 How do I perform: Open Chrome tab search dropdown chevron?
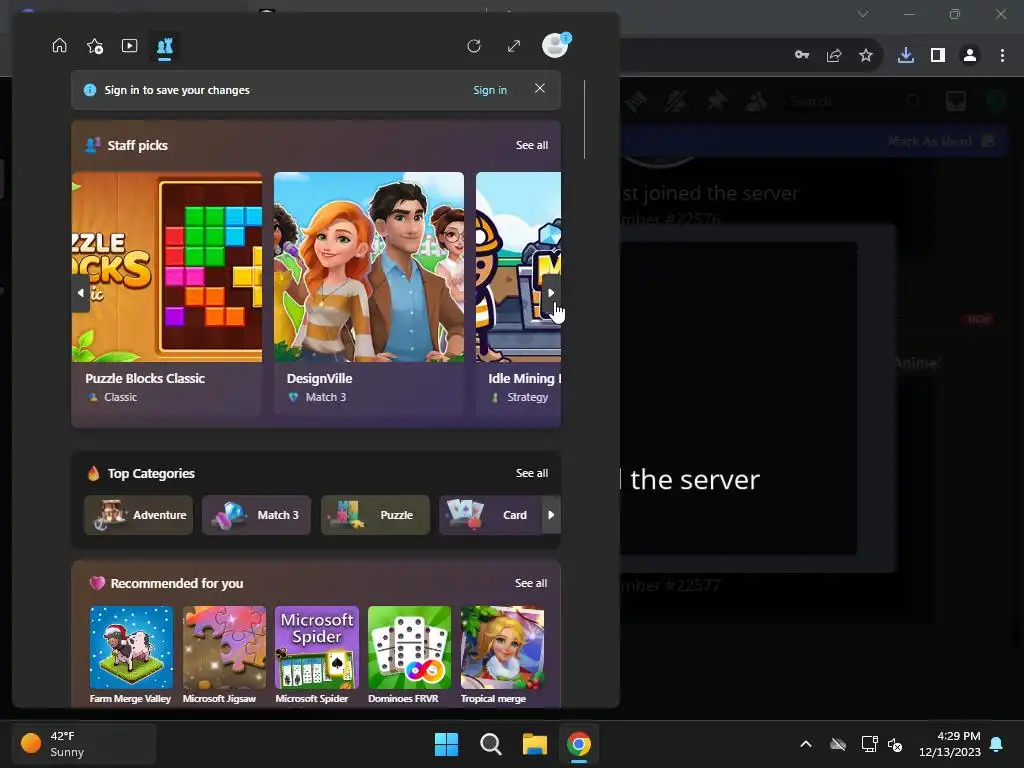[863, 14]
